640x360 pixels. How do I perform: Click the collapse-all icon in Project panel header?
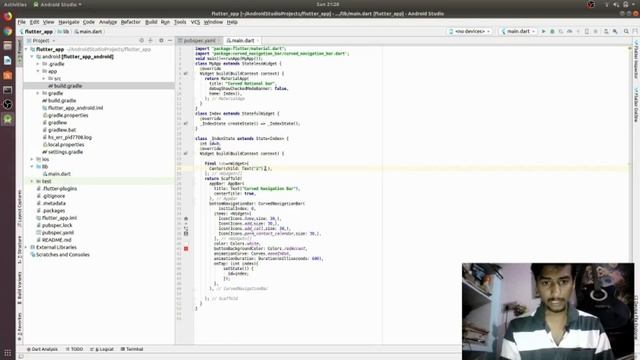(150, 40)
